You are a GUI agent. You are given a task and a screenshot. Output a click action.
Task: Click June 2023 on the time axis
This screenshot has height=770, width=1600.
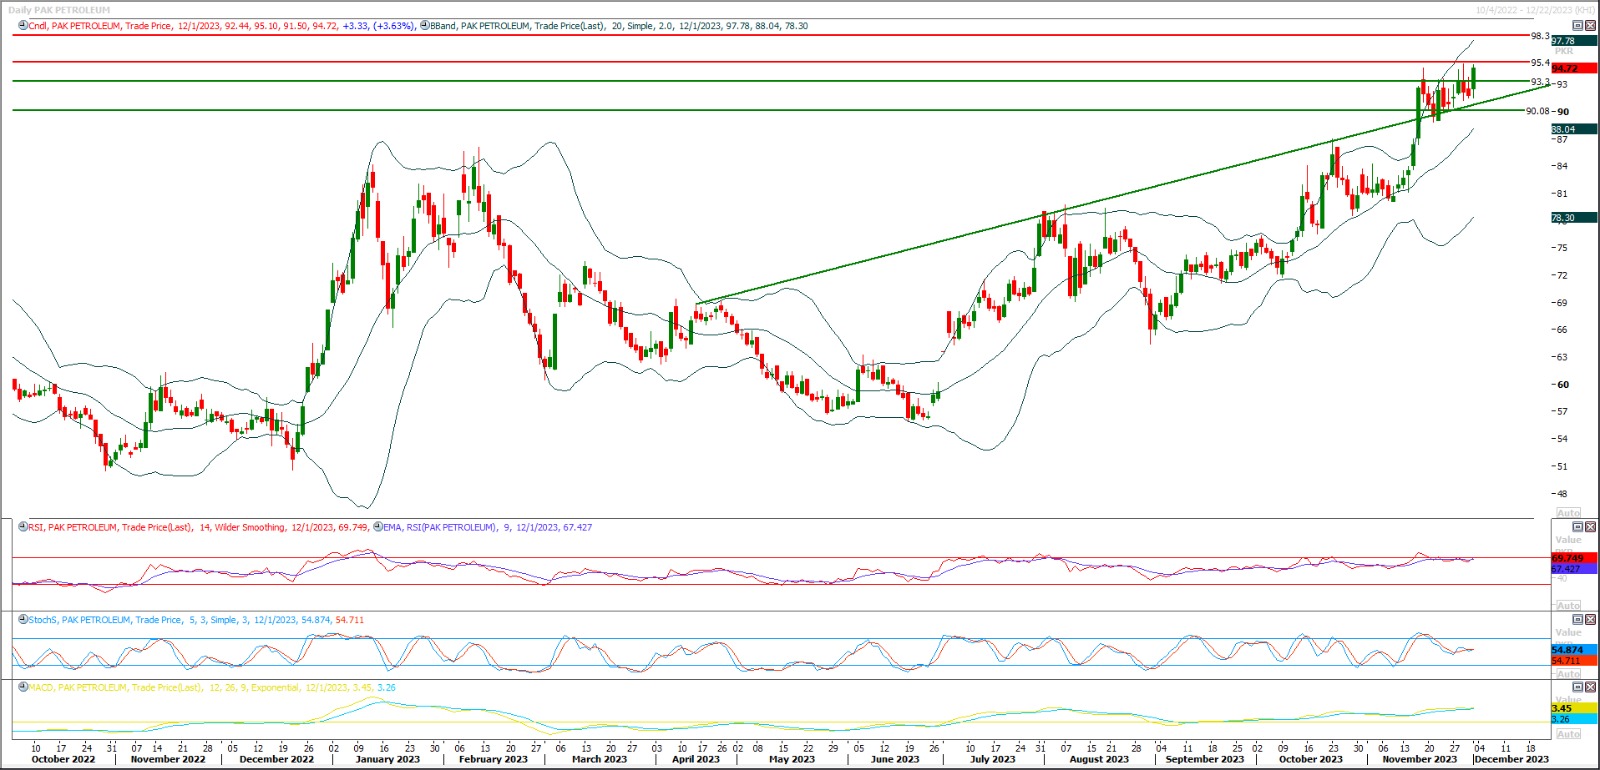895,759
